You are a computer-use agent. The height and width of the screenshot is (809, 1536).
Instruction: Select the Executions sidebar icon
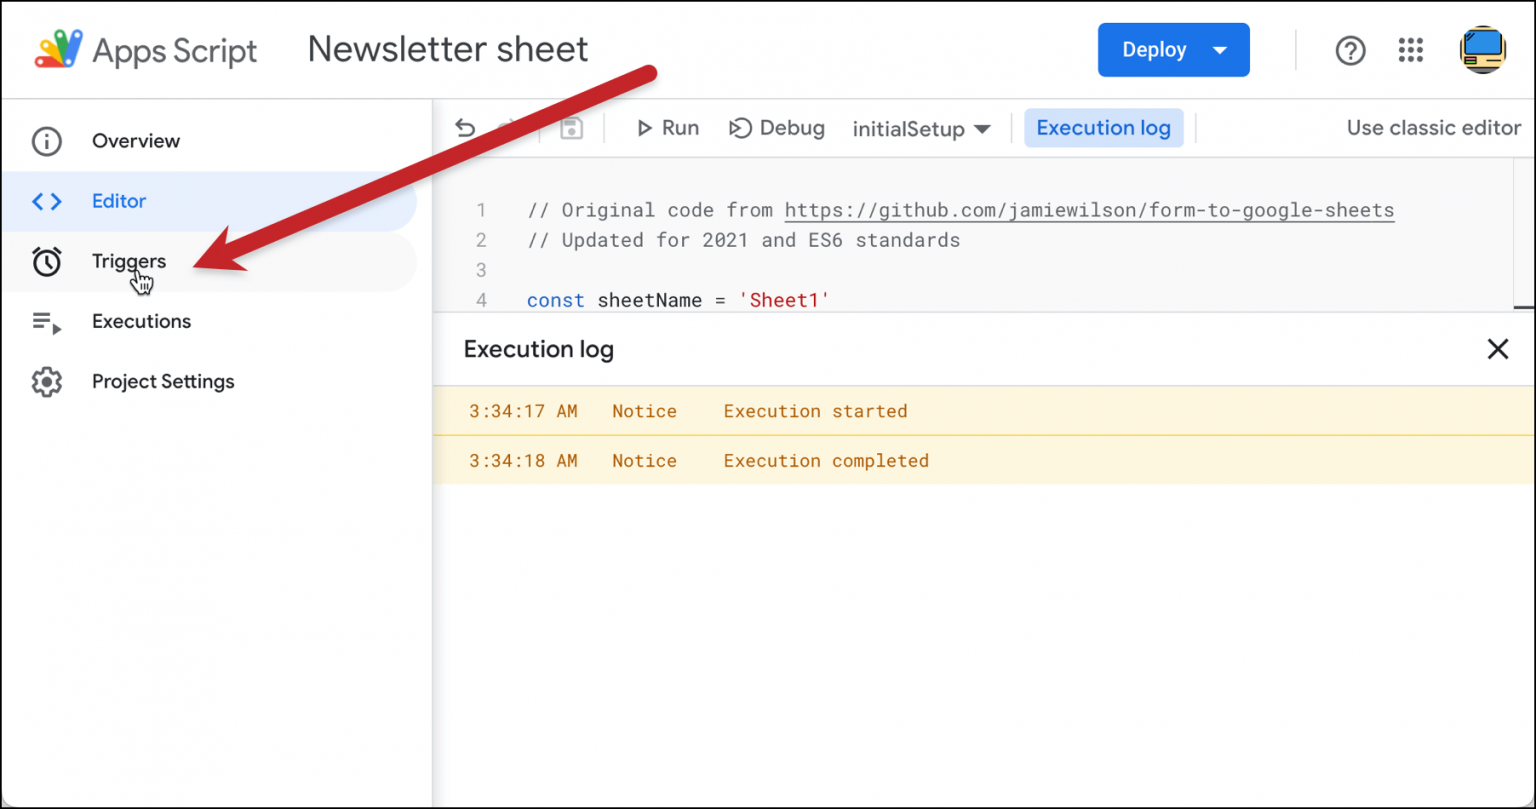(46, 321)
